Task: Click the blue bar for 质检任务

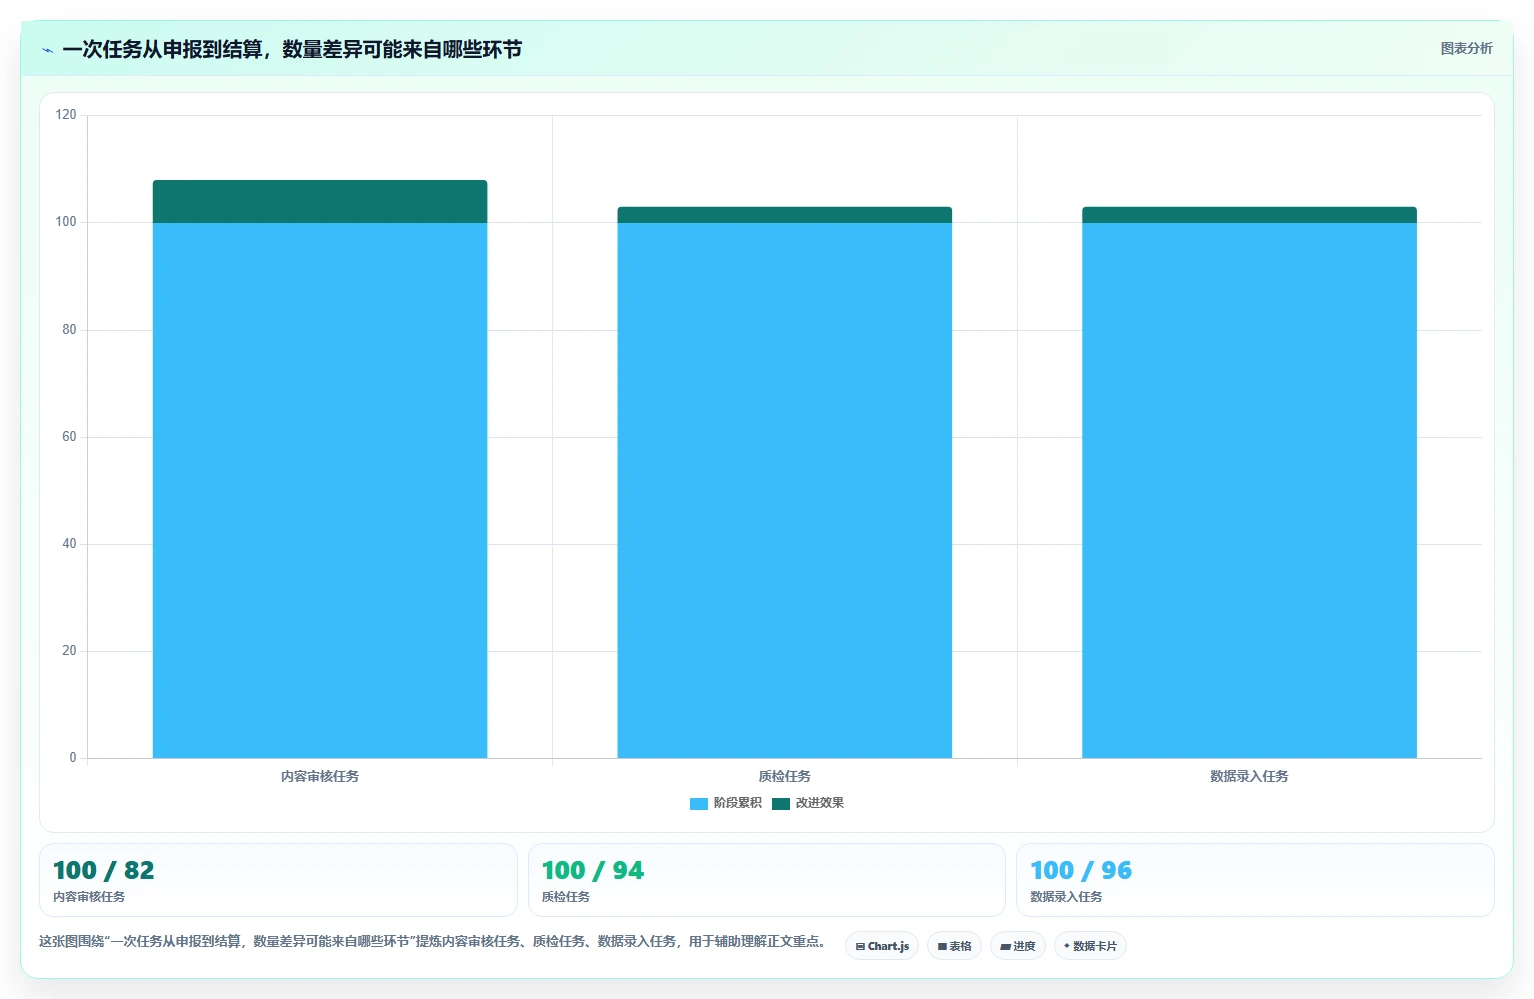Action: pos(785,490)
